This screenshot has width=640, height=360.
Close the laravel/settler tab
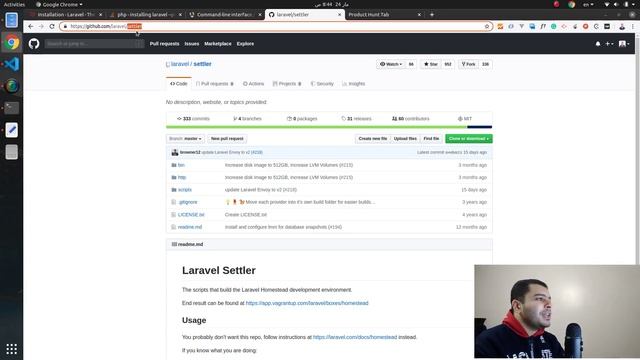point(339,14)
